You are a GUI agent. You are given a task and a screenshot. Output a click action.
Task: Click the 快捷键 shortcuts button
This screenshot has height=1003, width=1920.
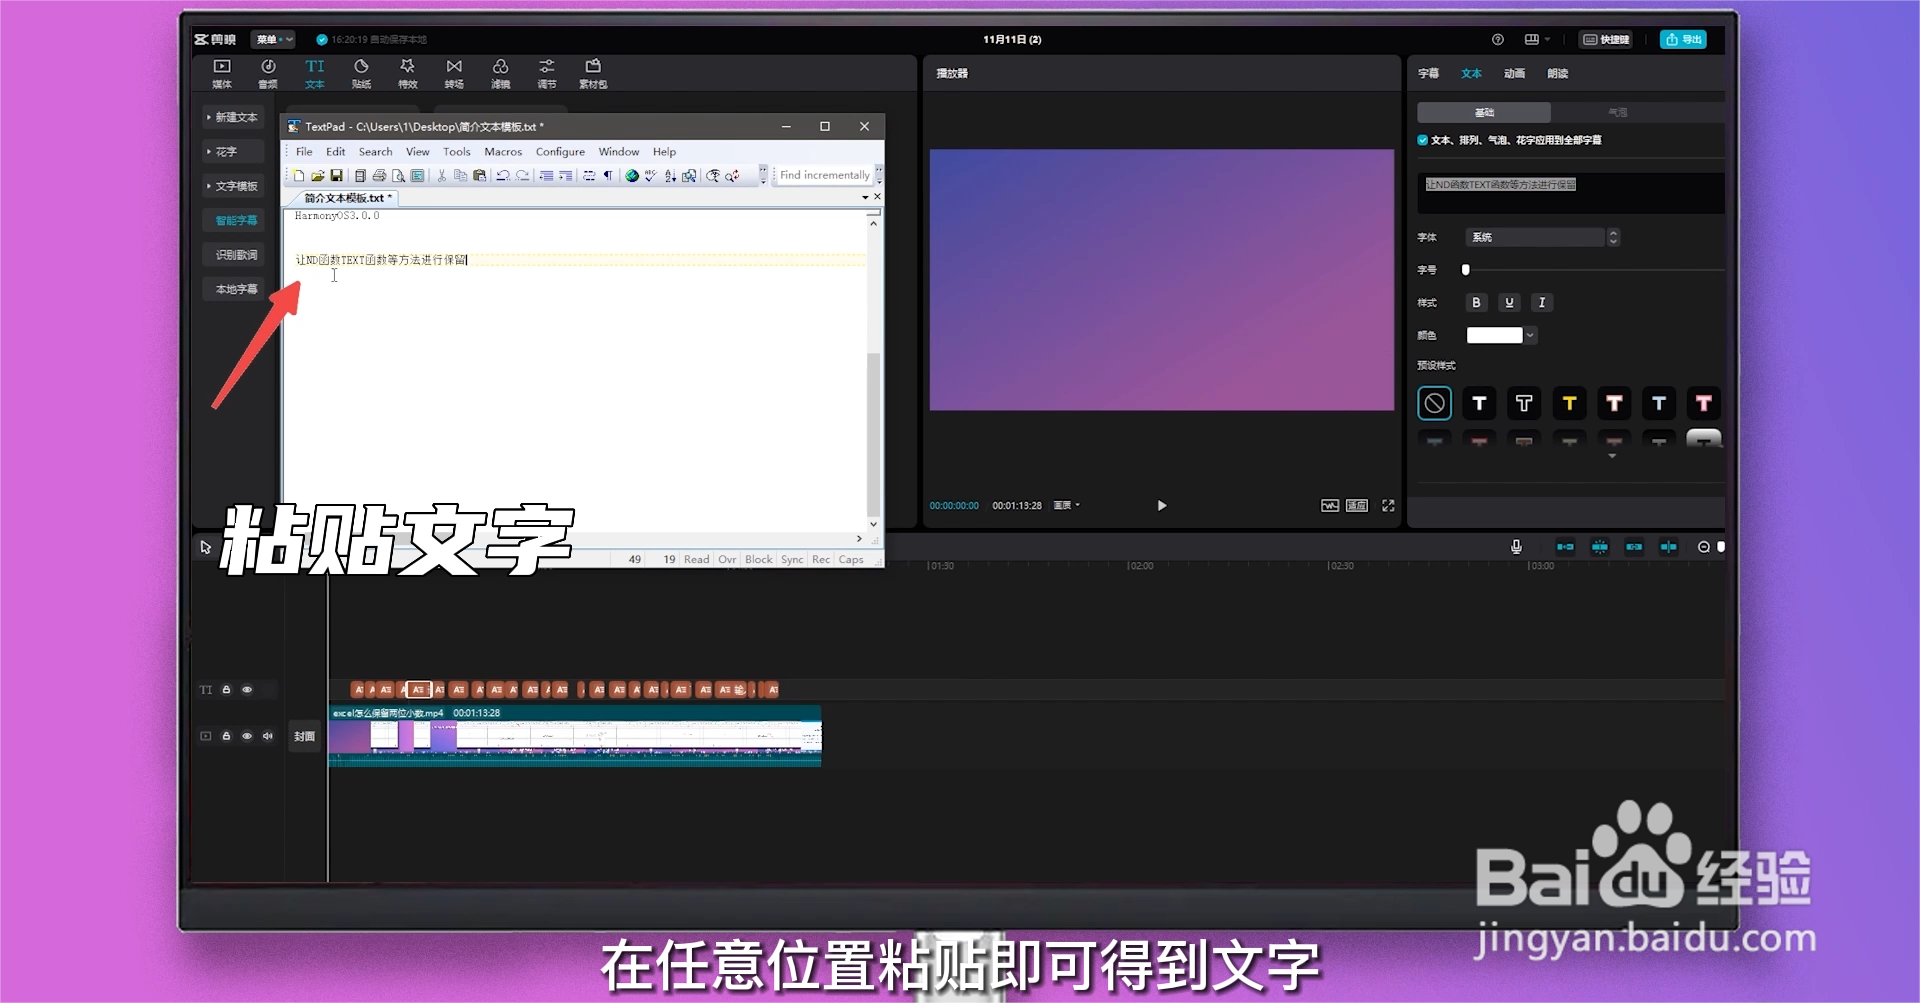pos(1606,40)
